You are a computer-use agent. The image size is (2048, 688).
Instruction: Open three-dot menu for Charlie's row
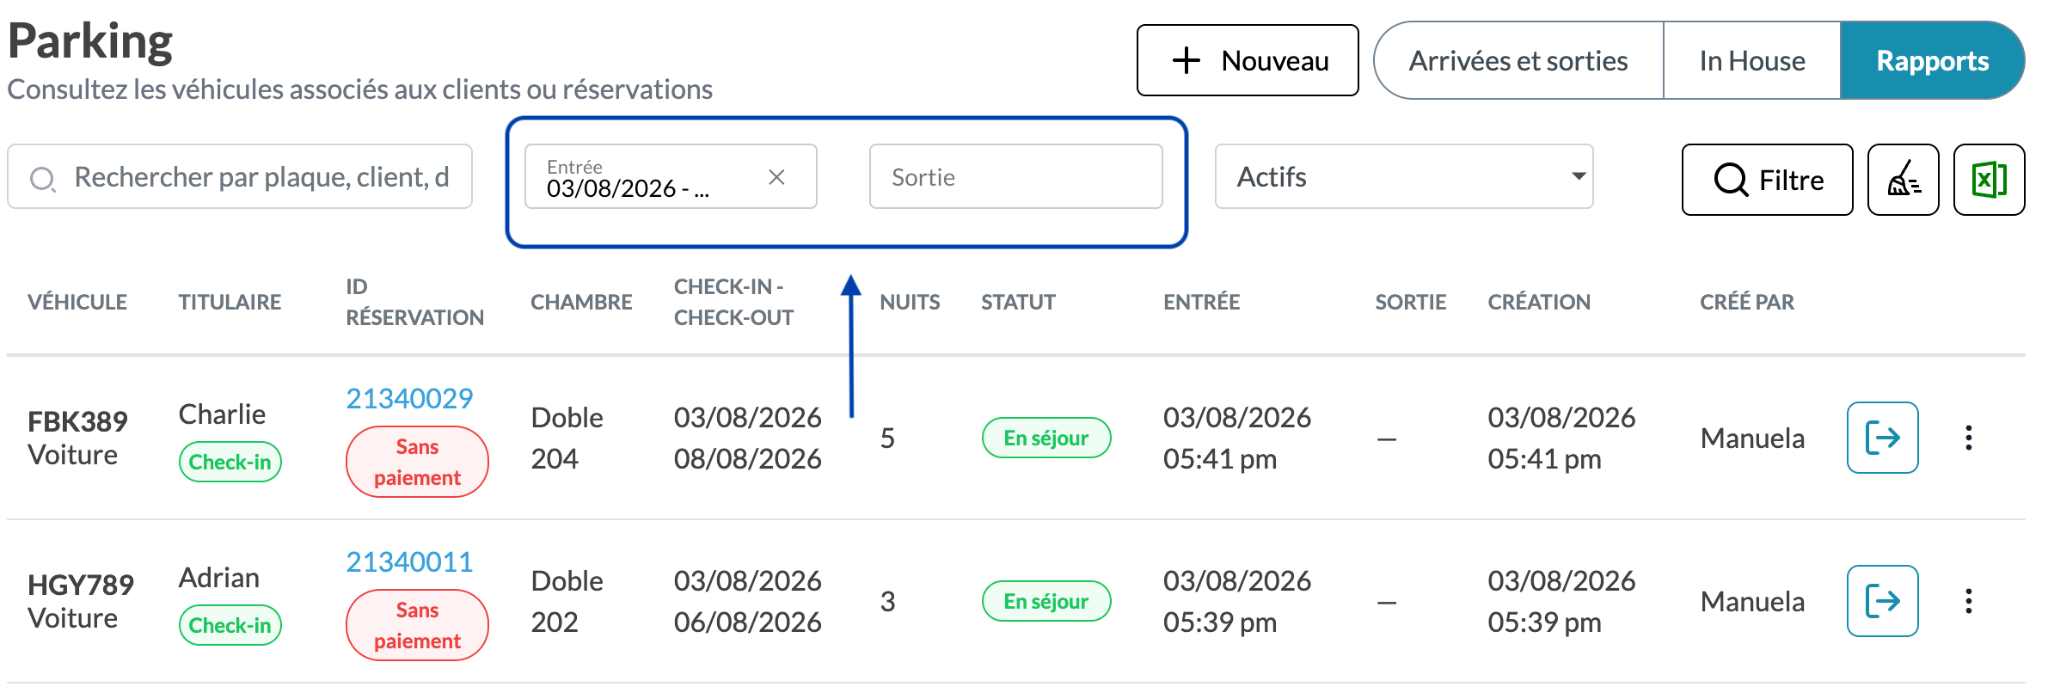[x=1968, y=438]
